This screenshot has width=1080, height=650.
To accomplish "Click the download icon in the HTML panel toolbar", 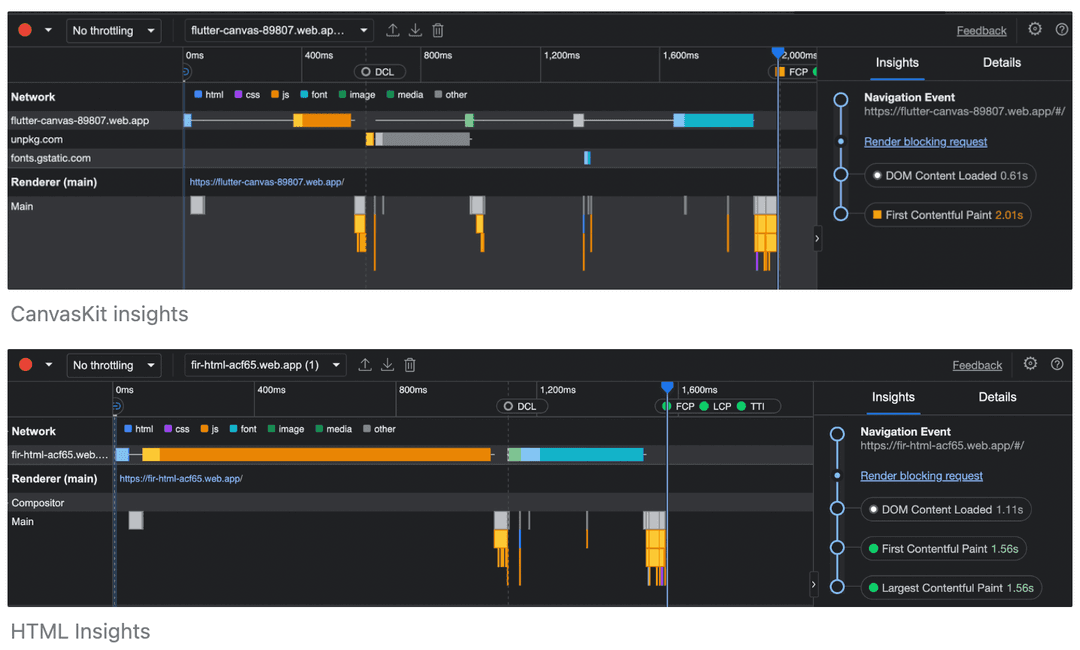I will click(x=387, y=365).
